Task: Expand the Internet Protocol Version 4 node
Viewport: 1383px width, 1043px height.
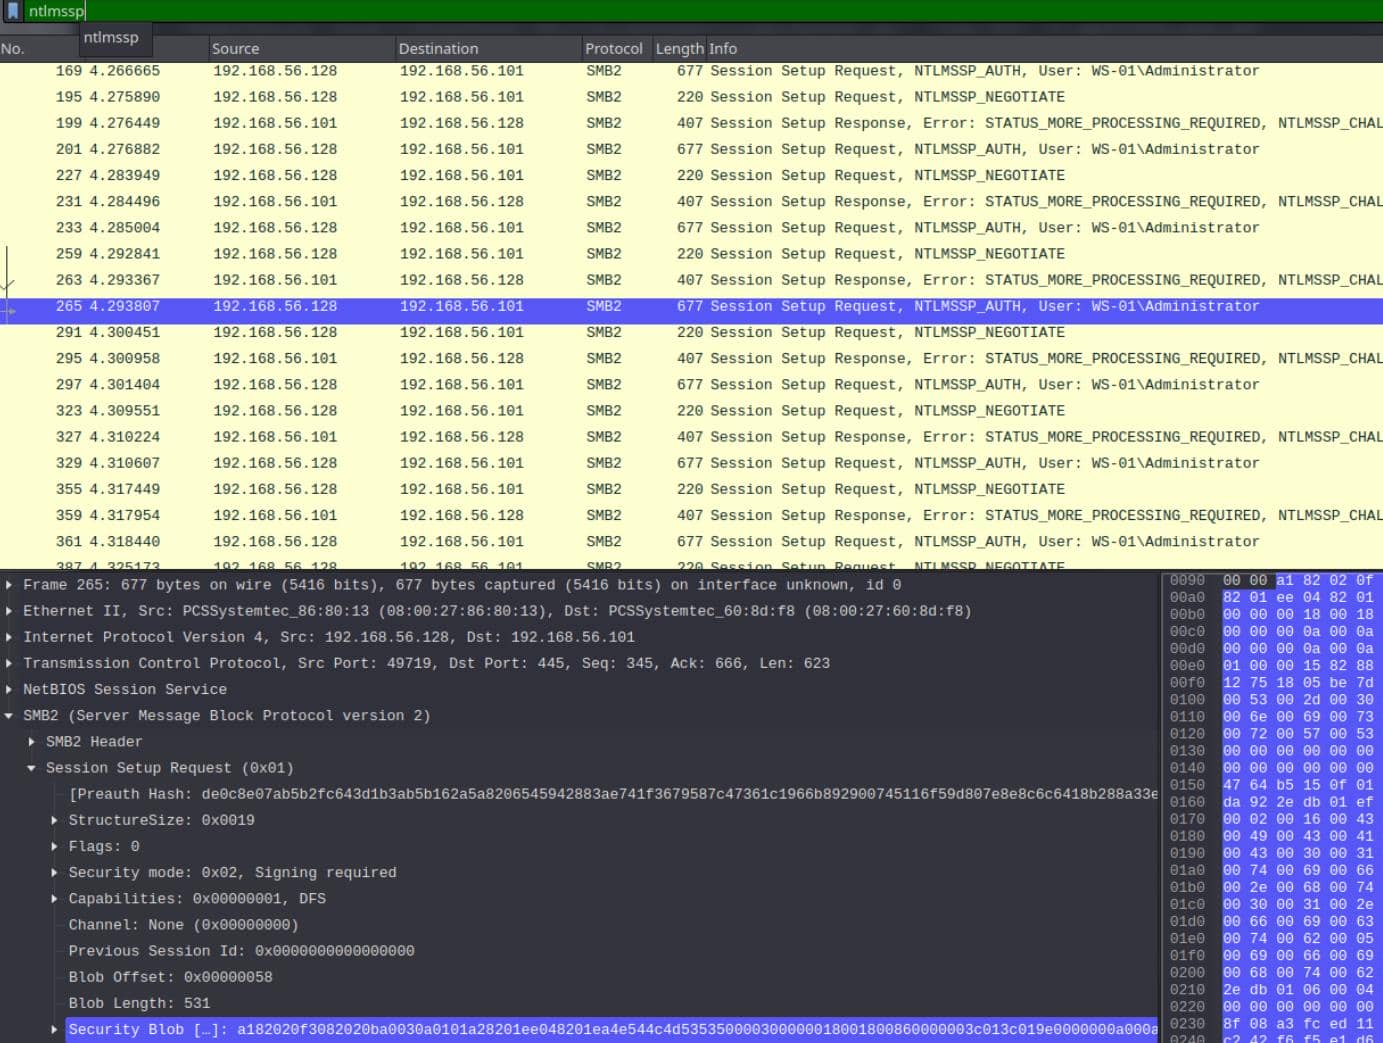Action: tap(10, 637)
